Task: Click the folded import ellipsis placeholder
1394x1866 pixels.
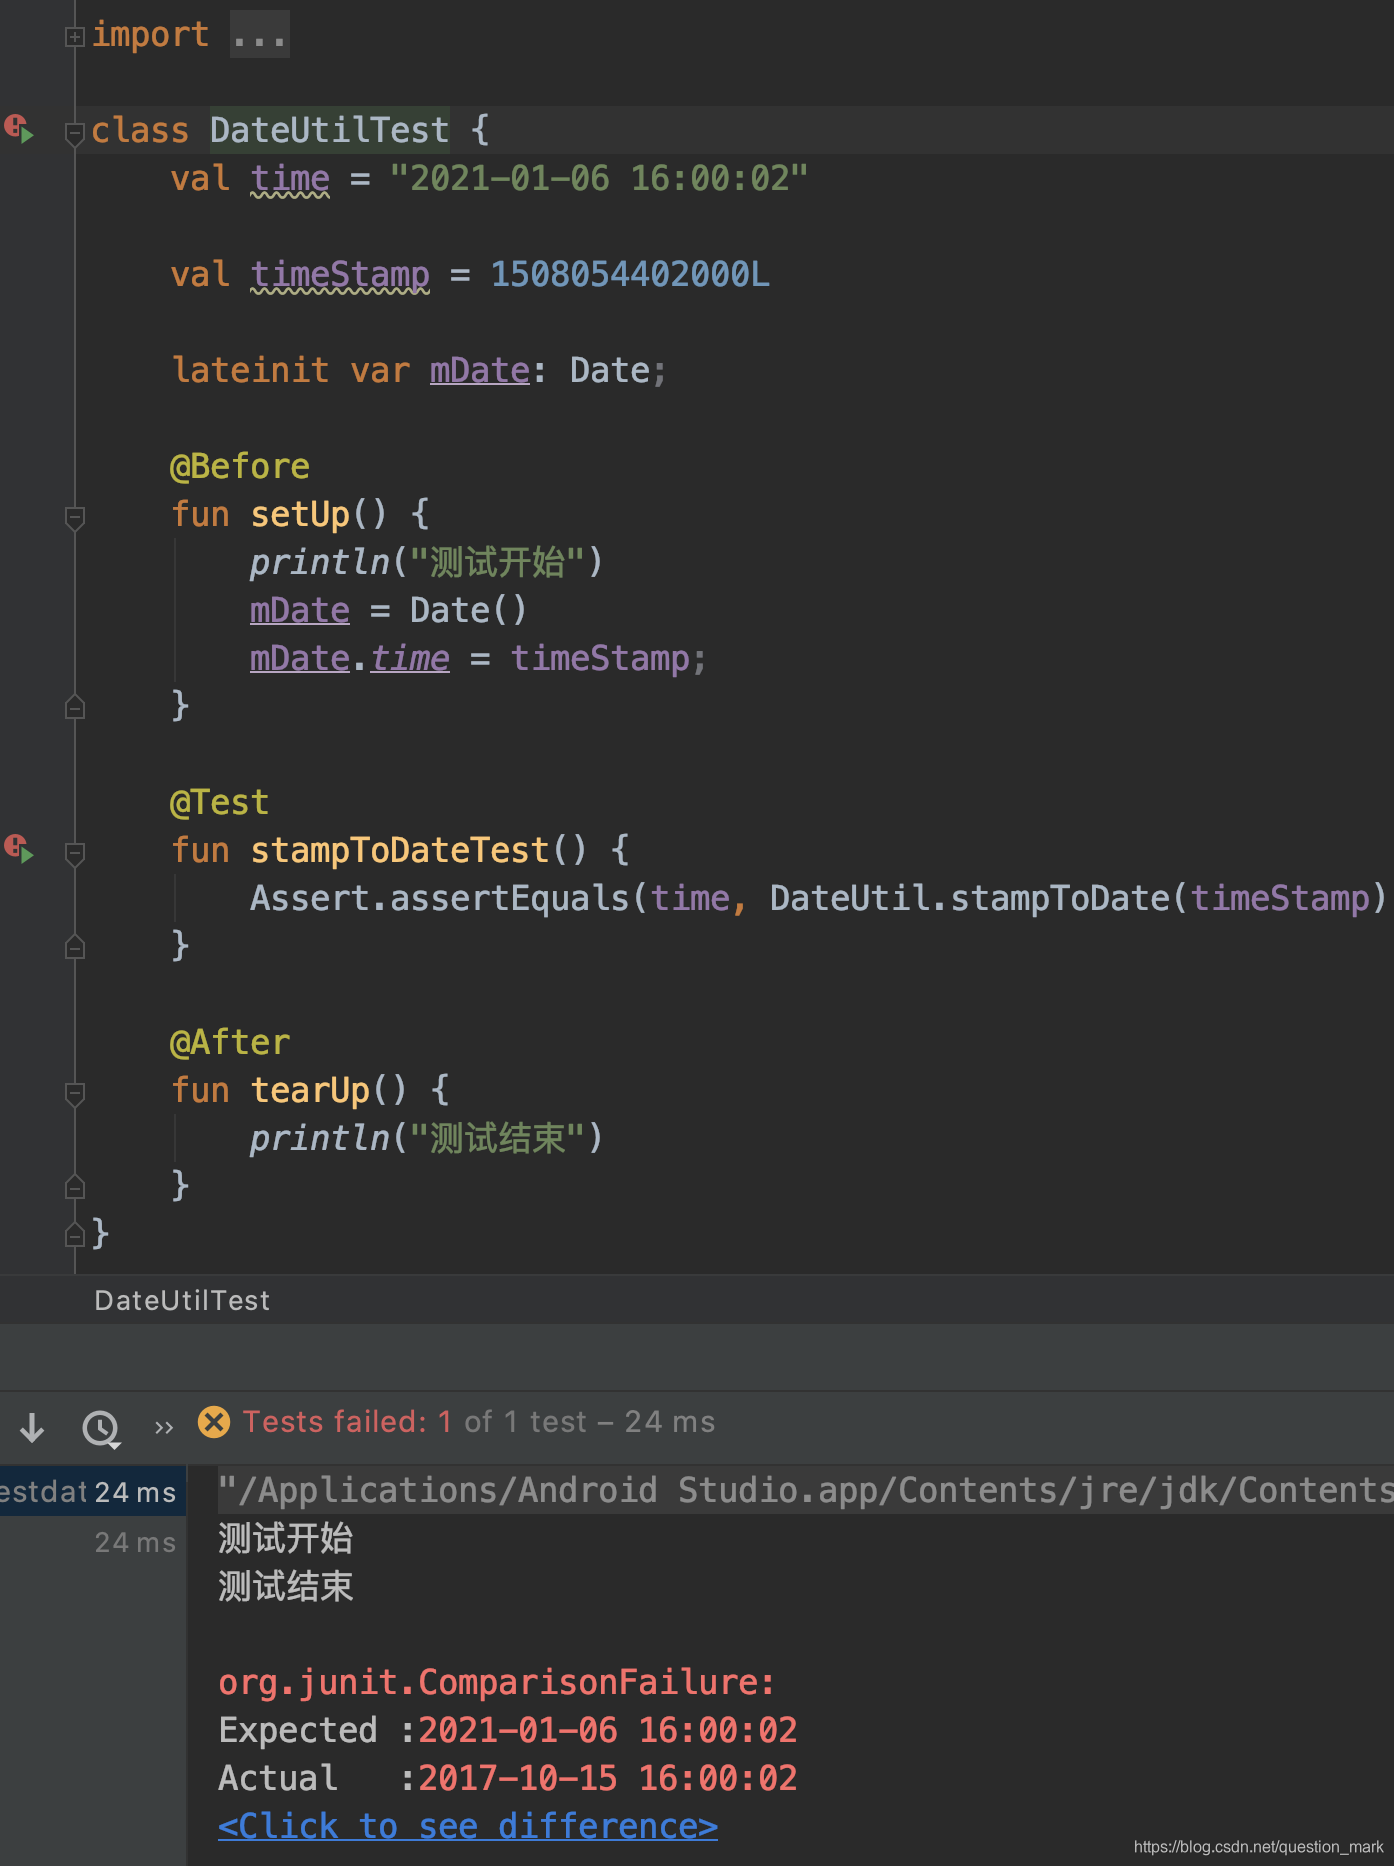Action: click(260, 35)
